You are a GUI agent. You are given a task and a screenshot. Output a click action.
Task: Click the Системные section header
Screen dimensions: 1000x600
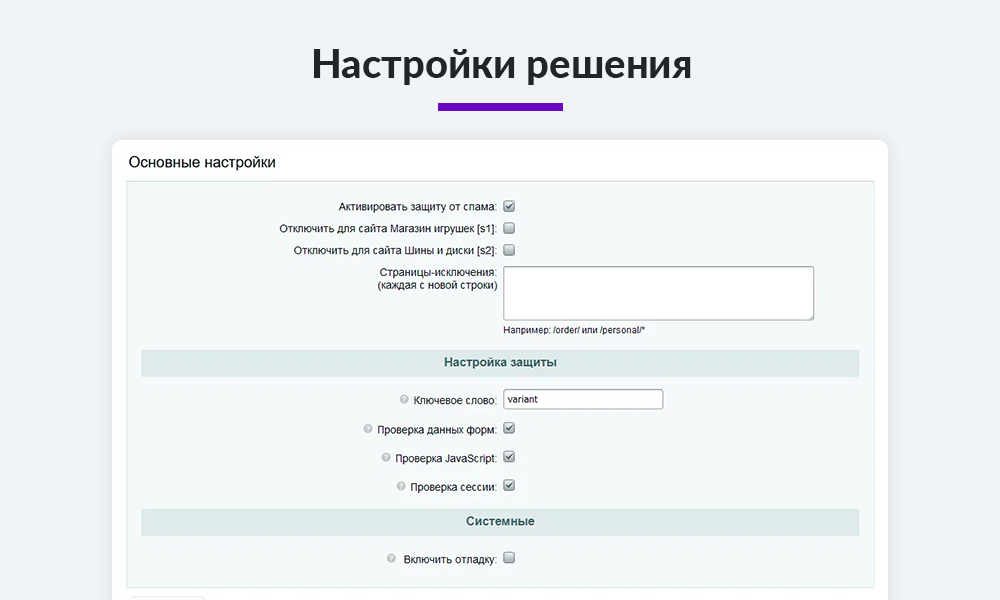click(500, 521)
